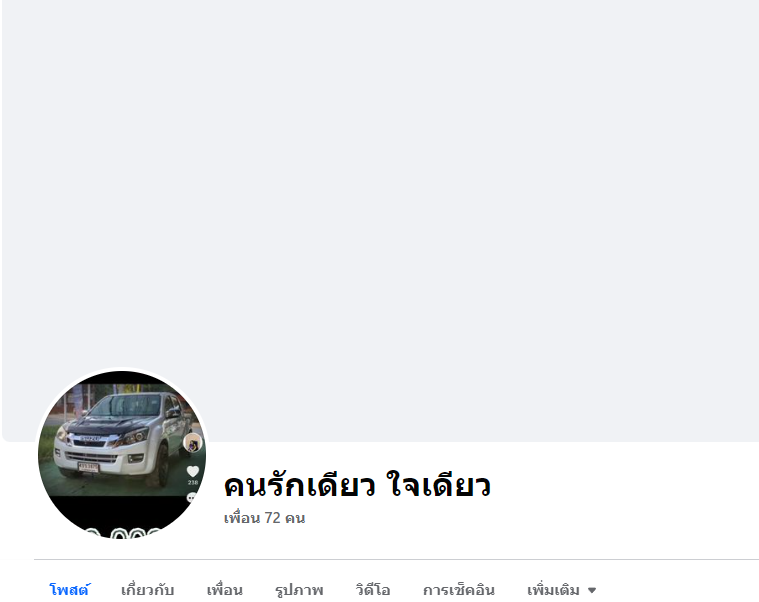
Task: Tap the white heart icon on profile photo
Action: click(193, 471)
